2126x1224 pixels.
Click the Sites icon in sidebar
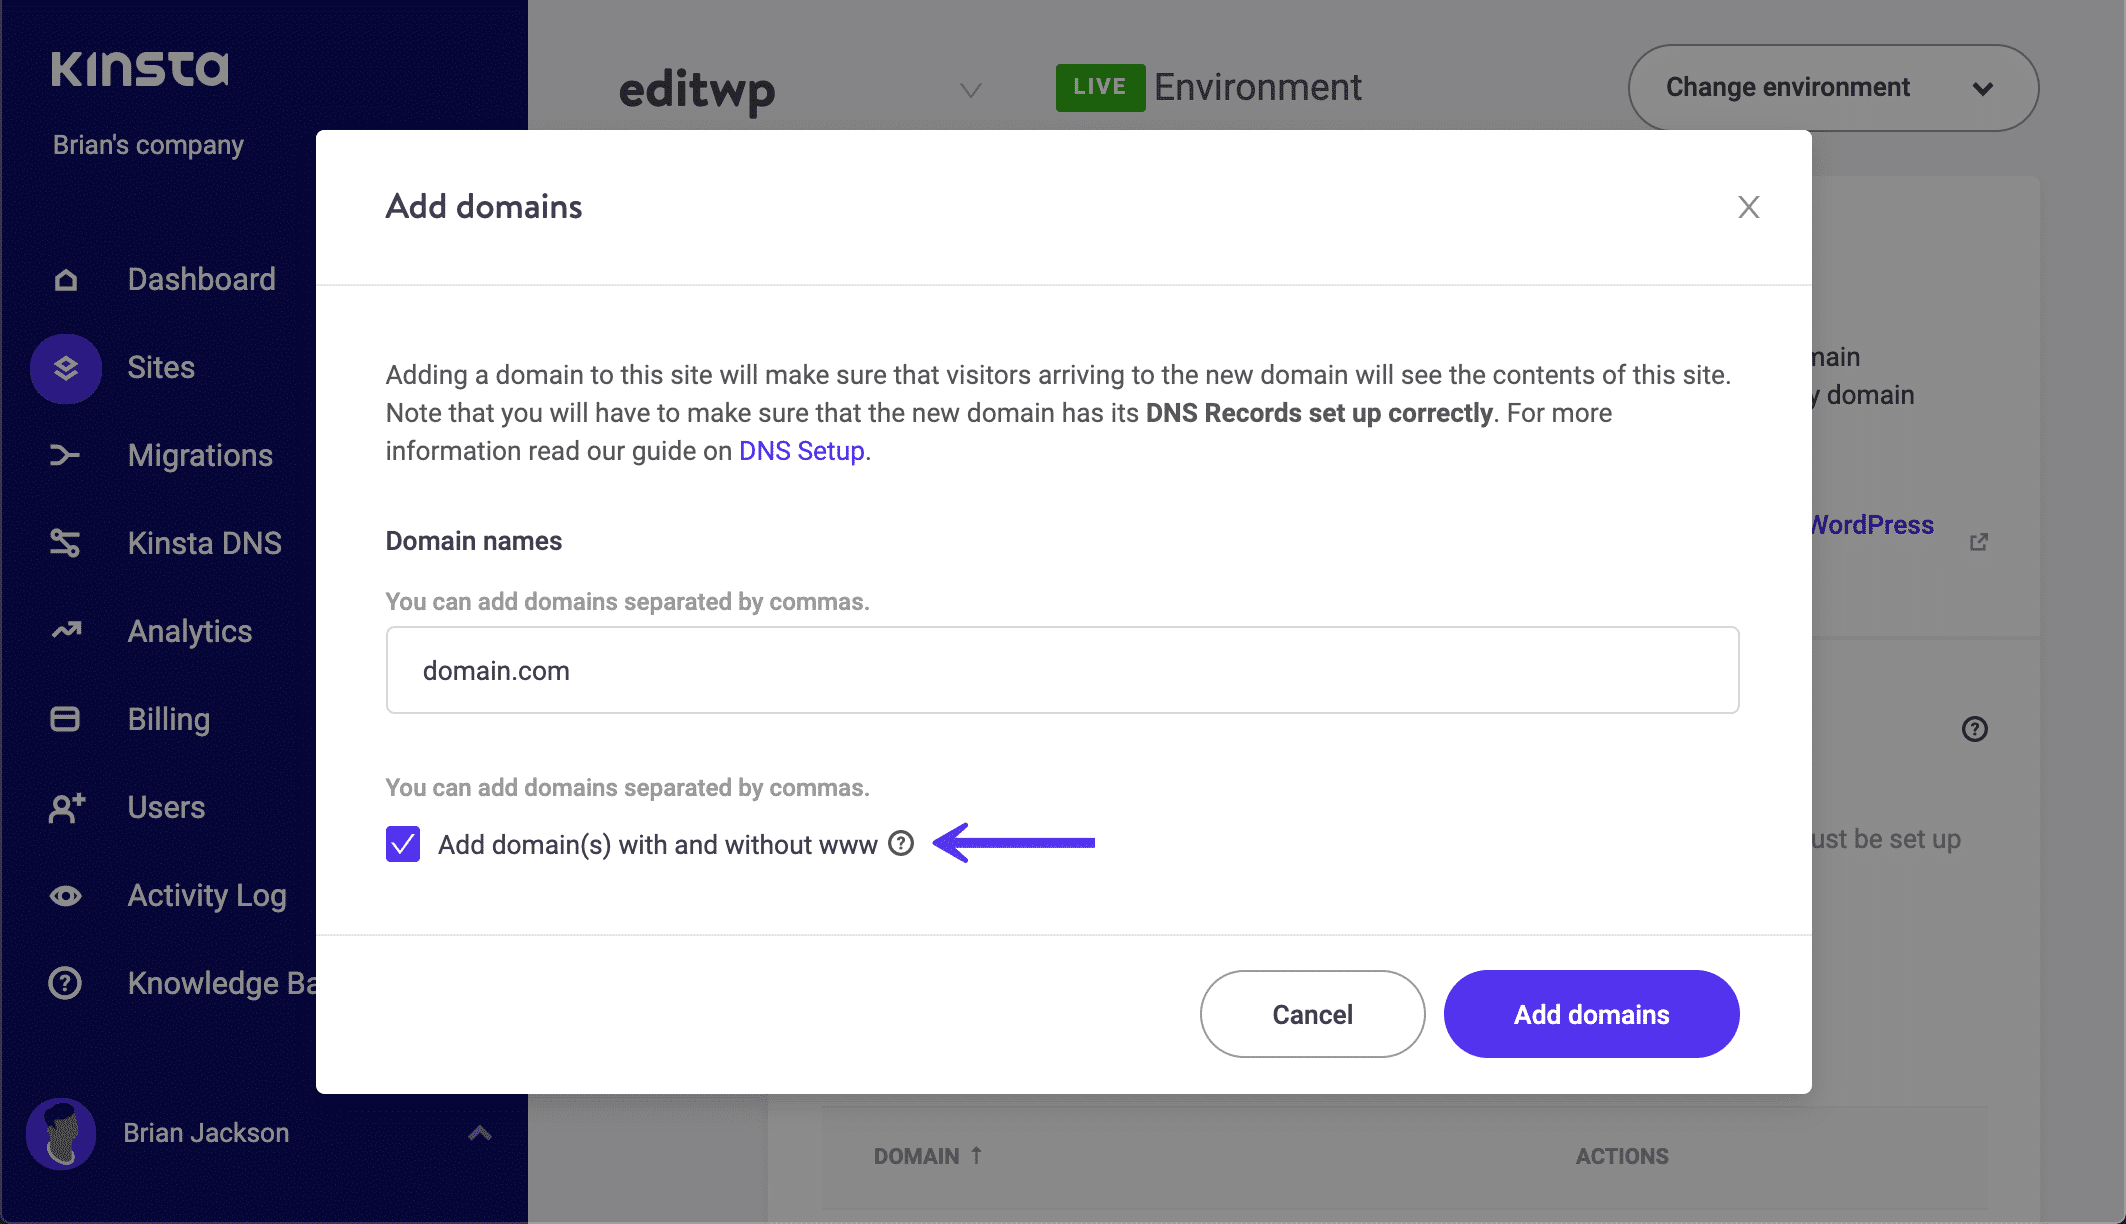(x=64, y=367)
